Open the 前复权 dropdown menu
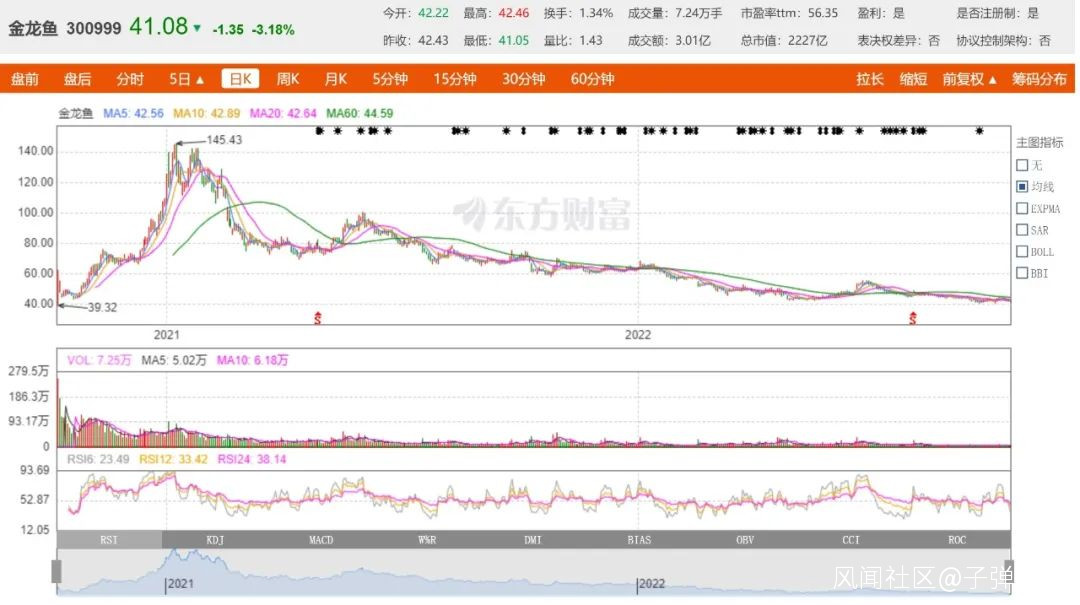Image resolution: width=1080 pixels, height=605 pixels. click(969, 79)
